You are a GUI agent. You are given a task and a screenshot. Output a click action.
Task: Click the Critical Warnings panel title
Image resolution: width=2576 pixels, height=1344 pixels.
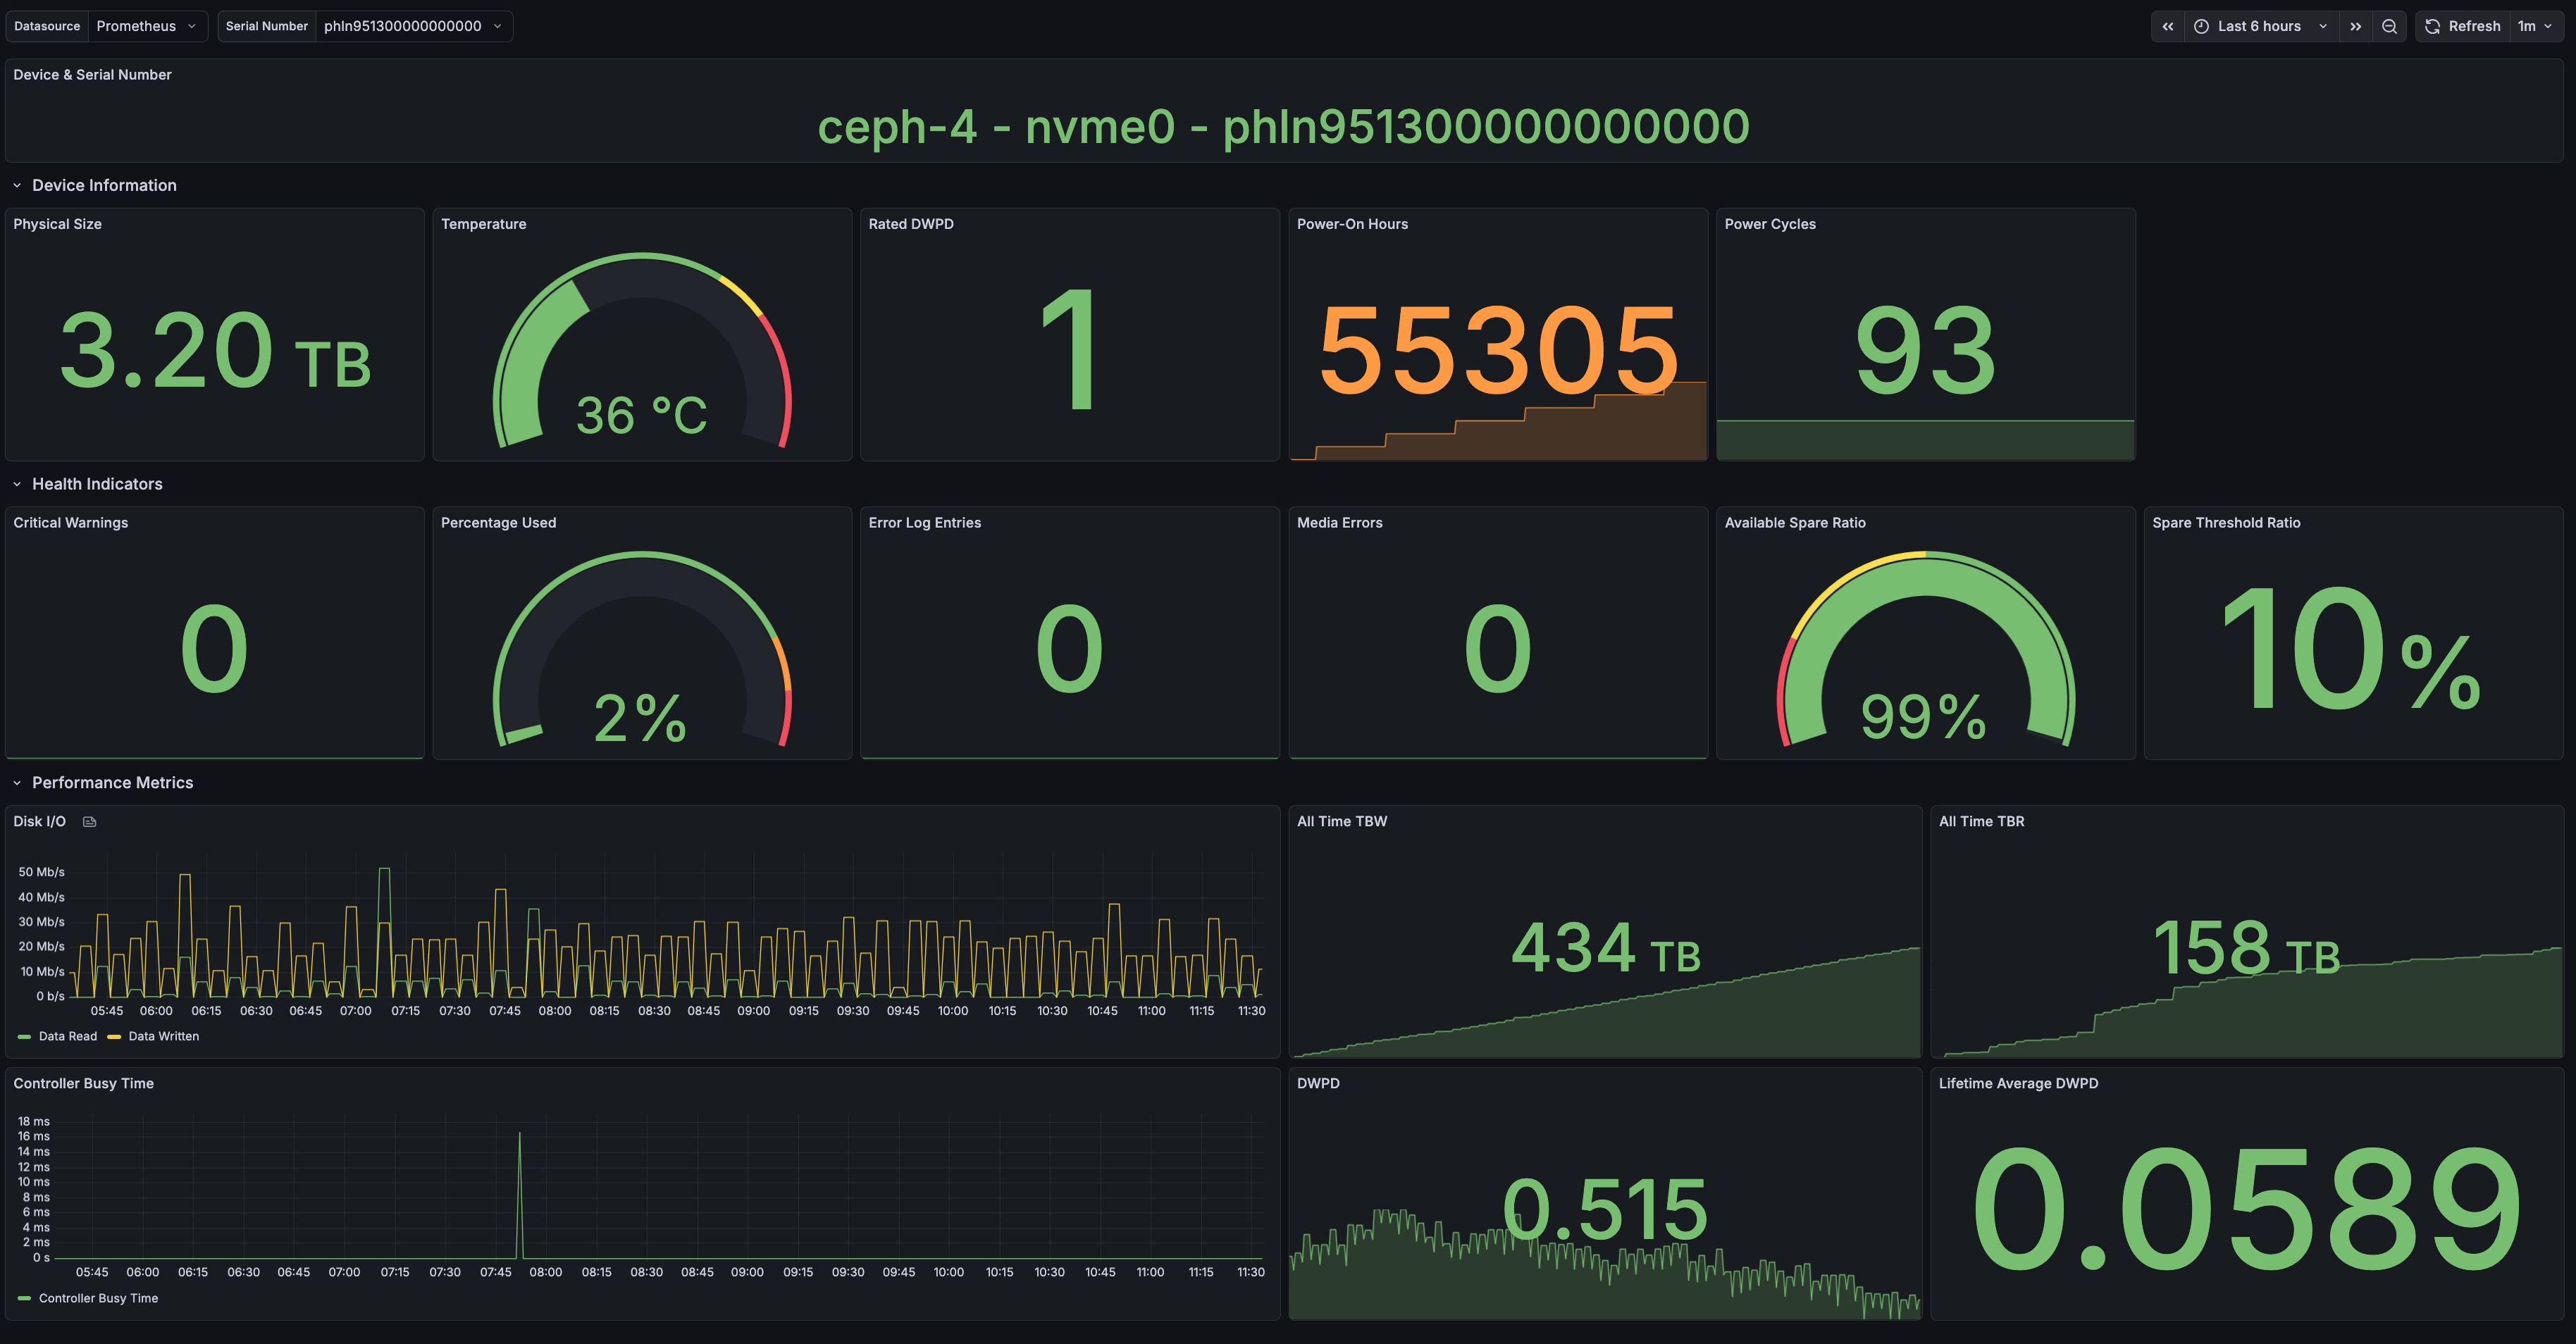70,523
